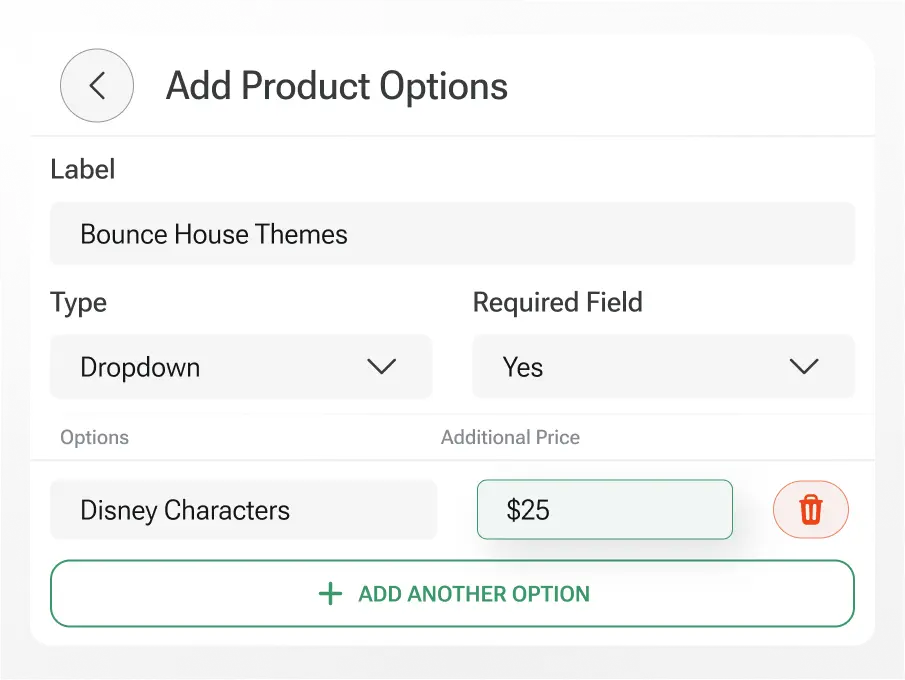This screenshot has width=905, height=680.
Task: Click the Disney Characters option name field
Action: tap(243, 510)
